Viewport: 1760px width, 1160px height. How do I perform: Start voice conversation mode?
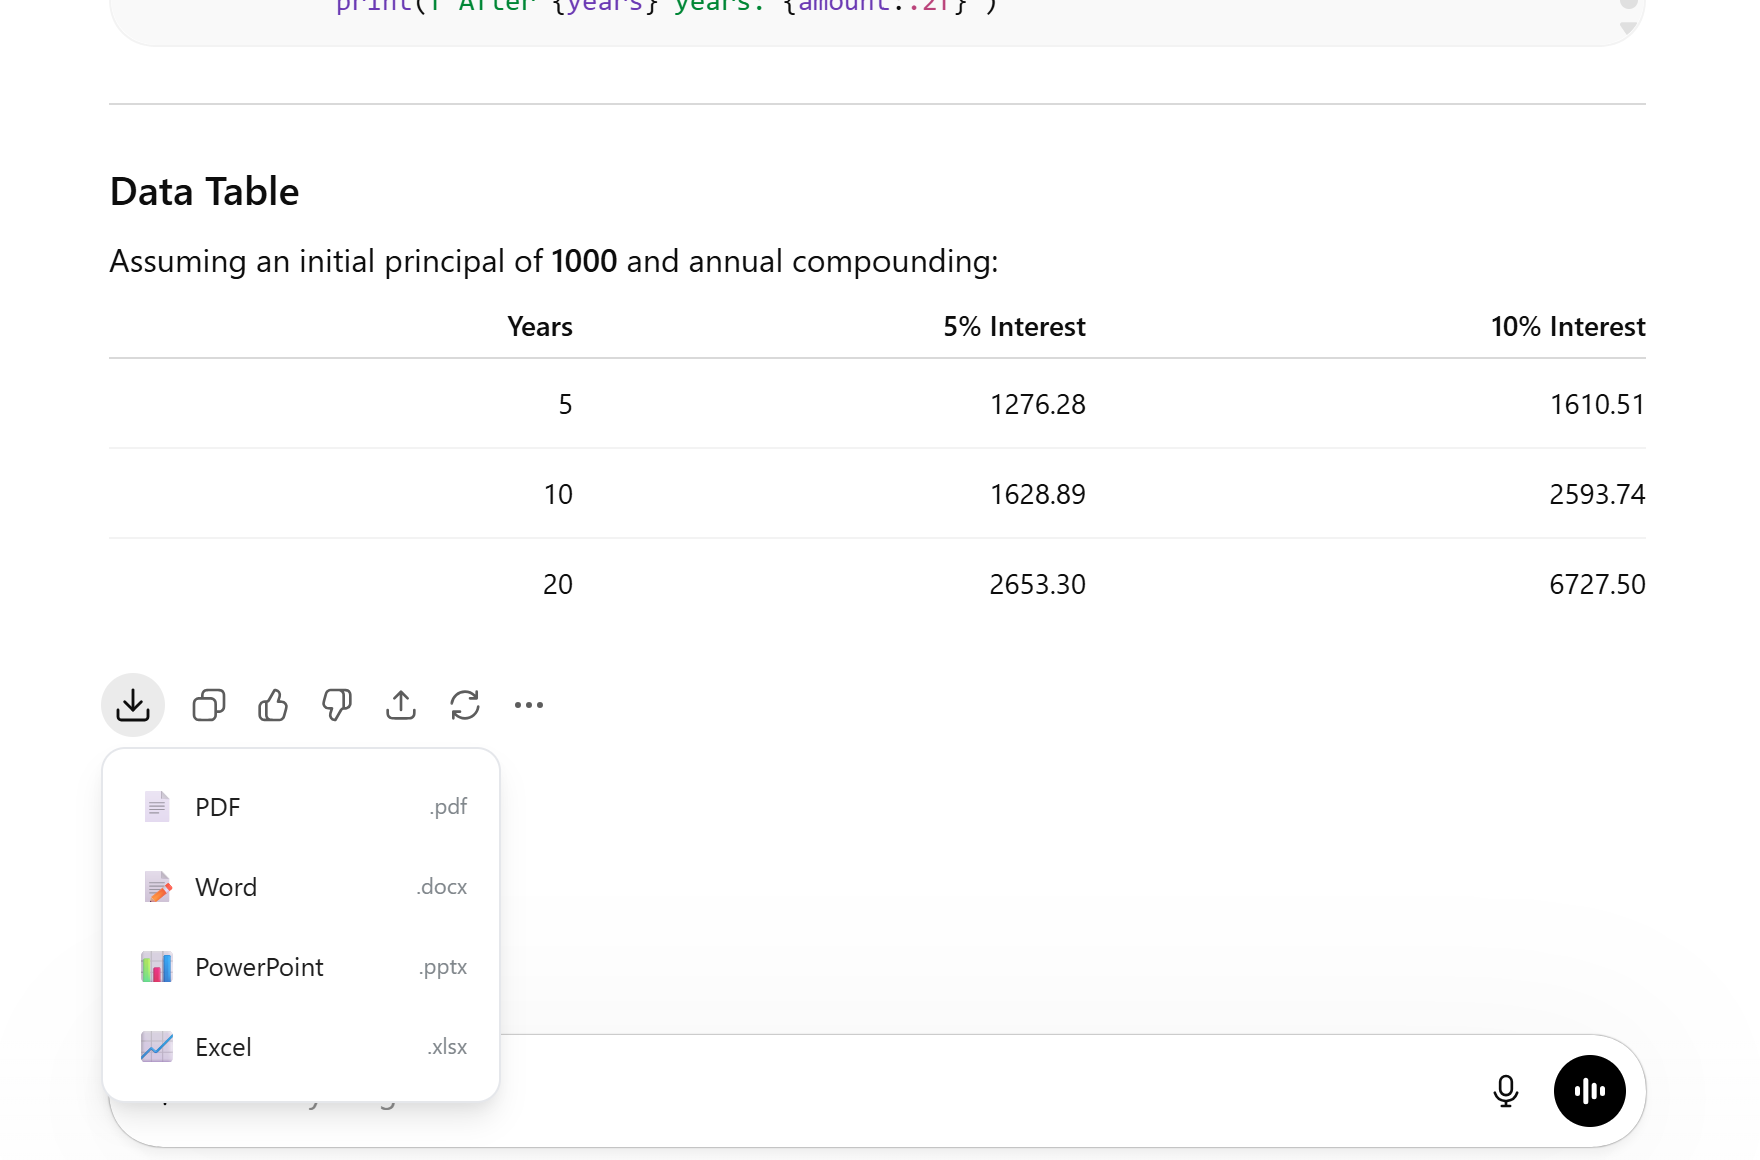[1589, 1091]
